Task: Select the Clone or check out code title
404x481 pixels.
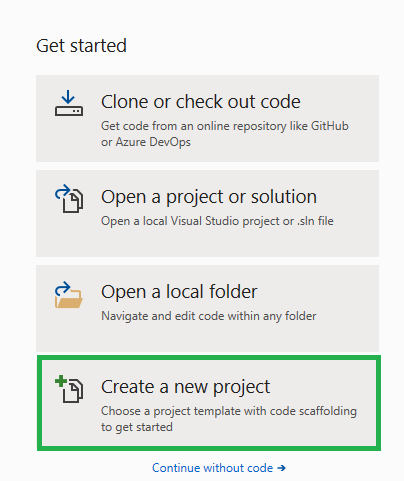Action: pos(201,102)
